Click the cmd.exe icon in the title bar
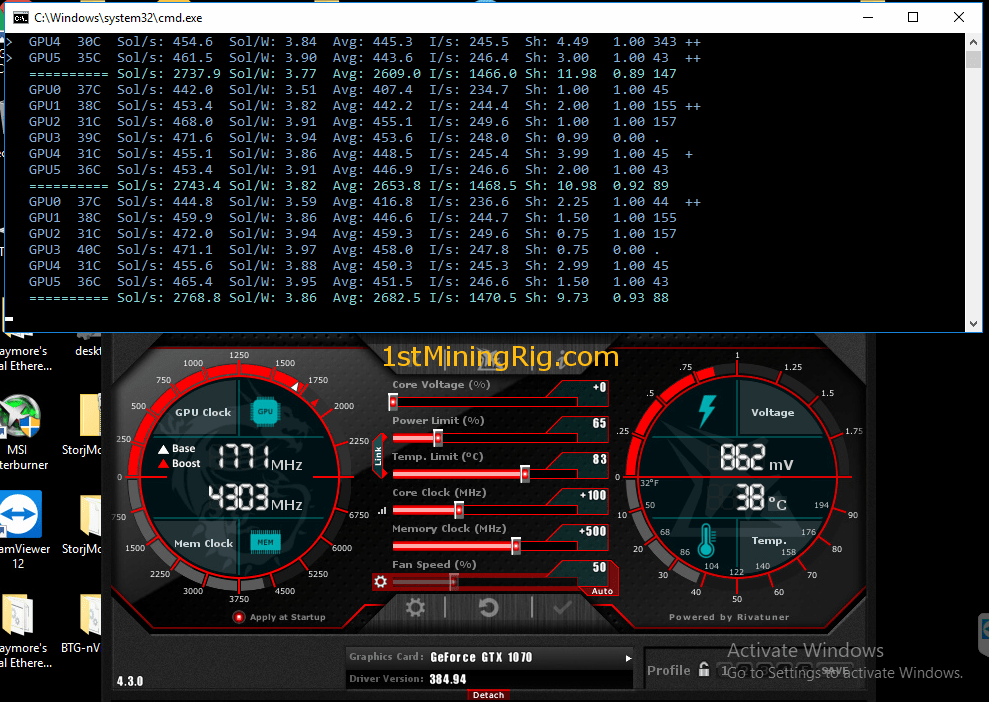The image size is (989, 702). 21,18
